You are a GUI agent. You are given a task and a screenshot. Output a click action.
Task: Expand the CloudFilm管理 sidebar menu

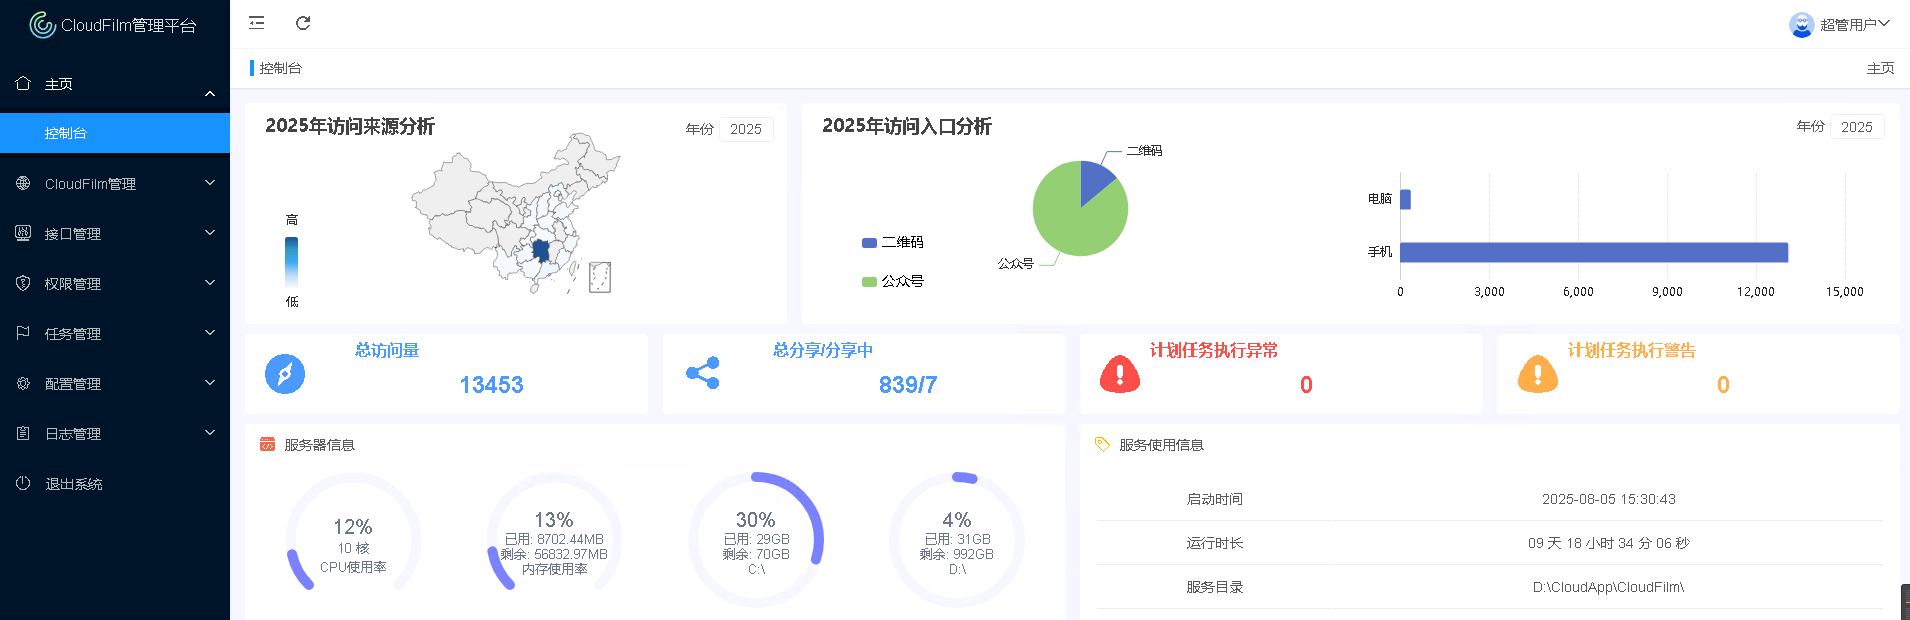pos(115,183)
